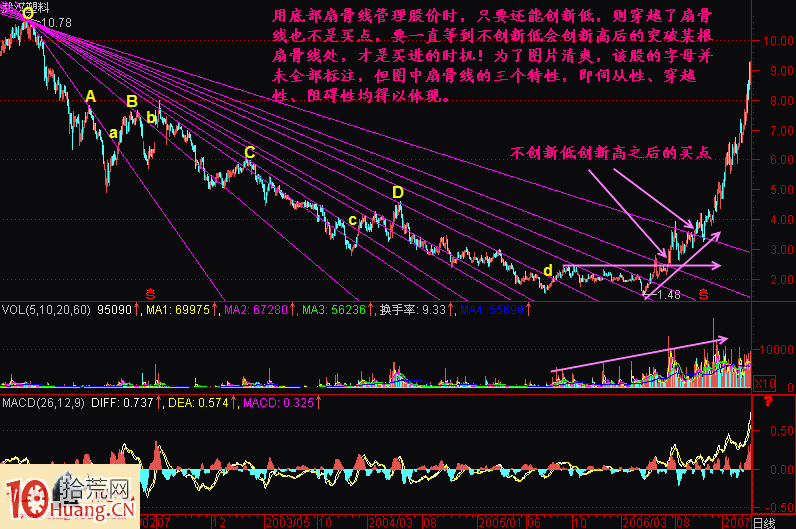This screenshot has height=529, width=796.
Task: Click the 2004/03 date on time axis
Action: tap(391, 522)
